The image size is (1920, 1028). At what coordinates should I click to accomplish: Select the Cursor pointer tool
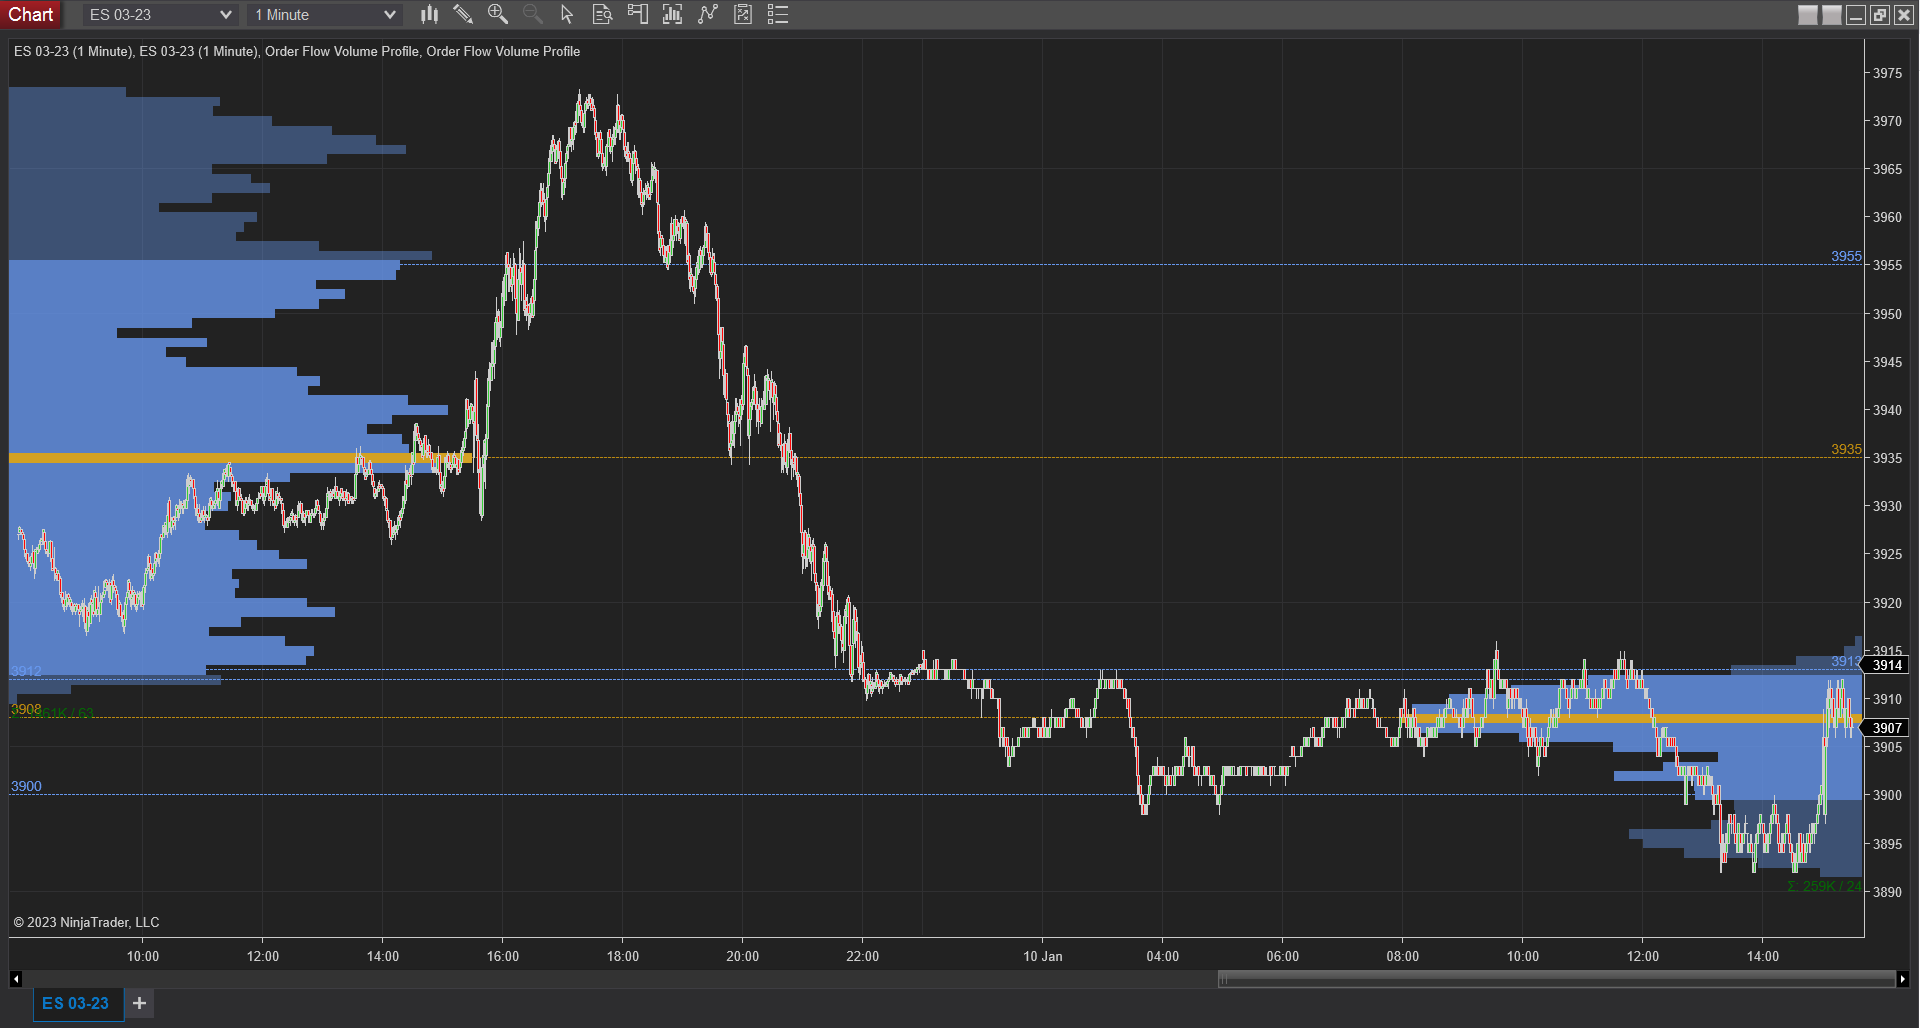(x=567, y=14)
